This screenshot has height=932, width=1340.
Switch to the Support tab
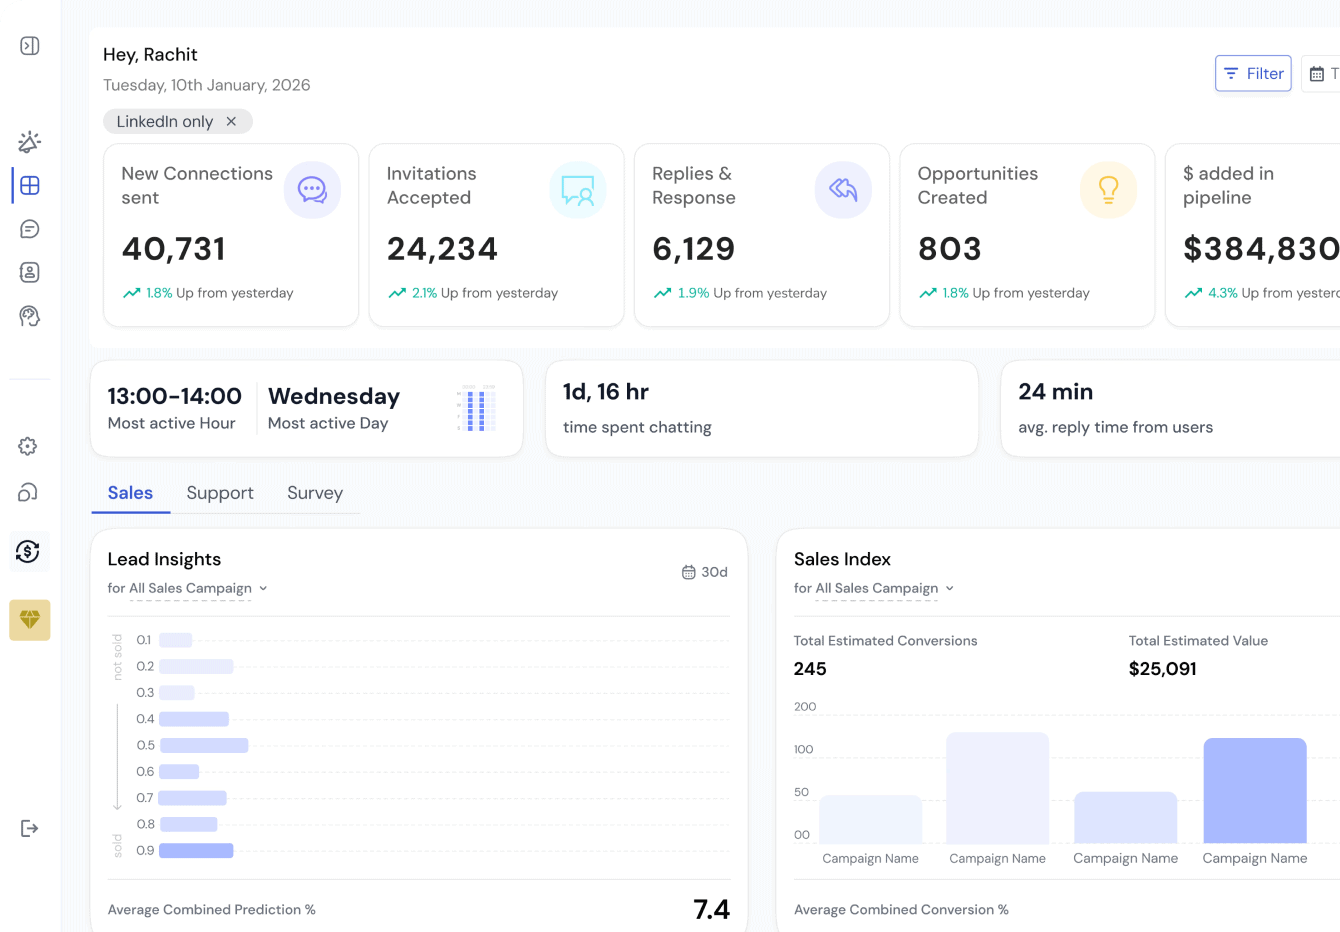(x=220, y=492)
